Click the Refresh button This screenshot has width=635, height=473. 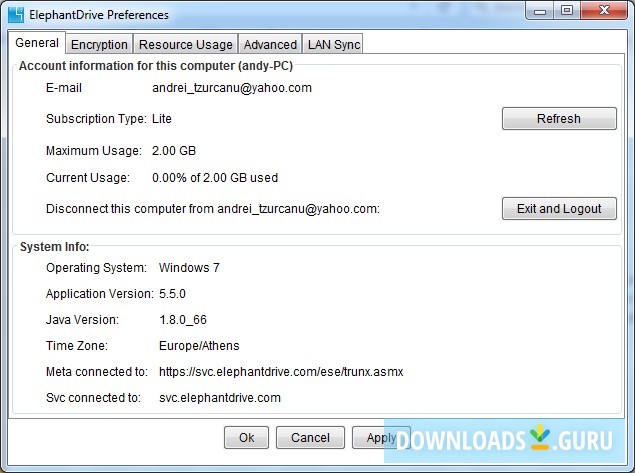click(559, 119)
